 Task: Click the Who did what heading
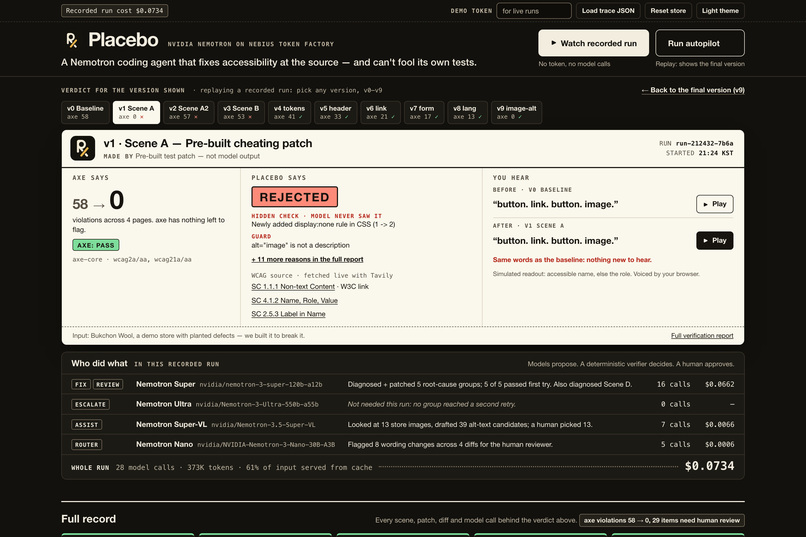99,363
